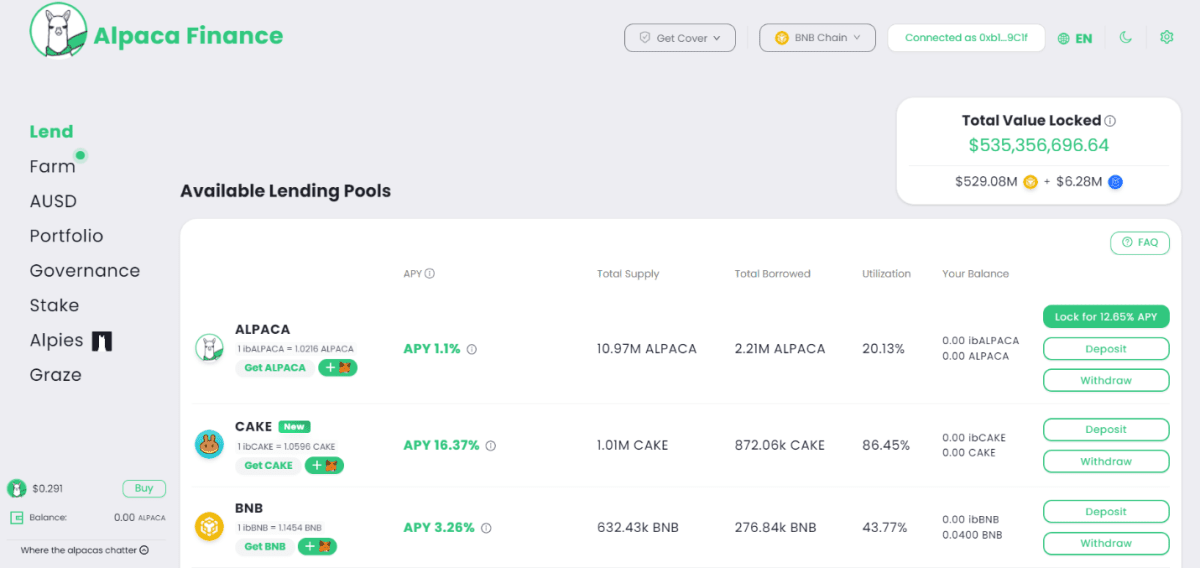Navigate to Governance
Viewport: 1200px width, 568px height.
coord(85,271)
